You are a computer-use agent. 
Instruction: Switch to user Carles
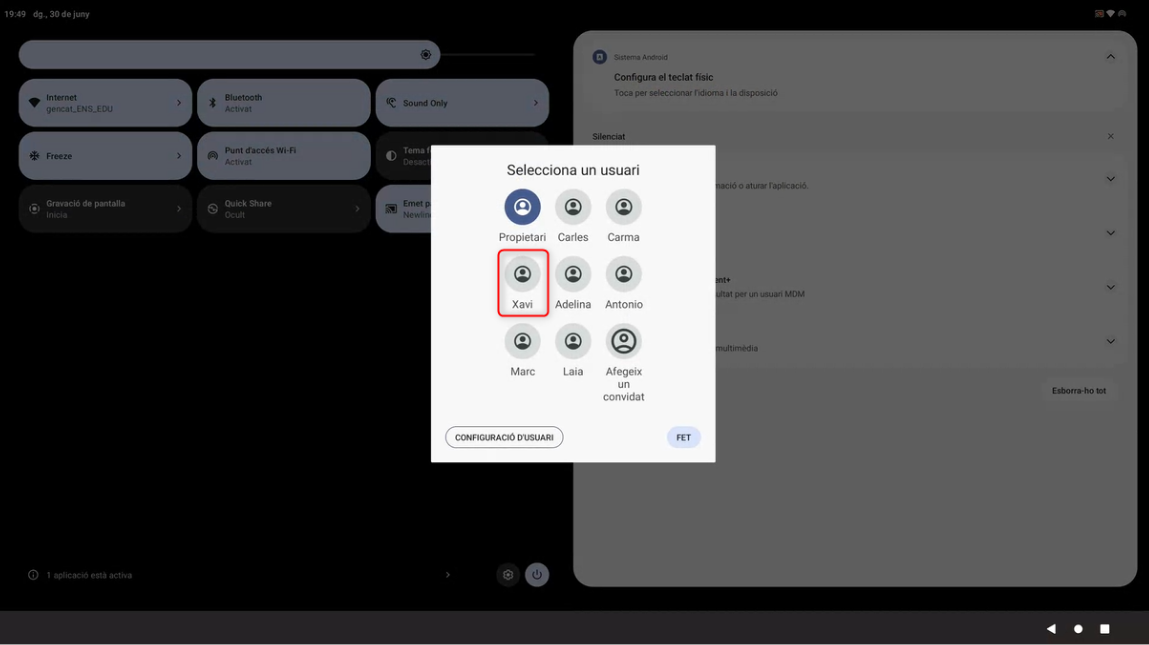click(573, 207)
